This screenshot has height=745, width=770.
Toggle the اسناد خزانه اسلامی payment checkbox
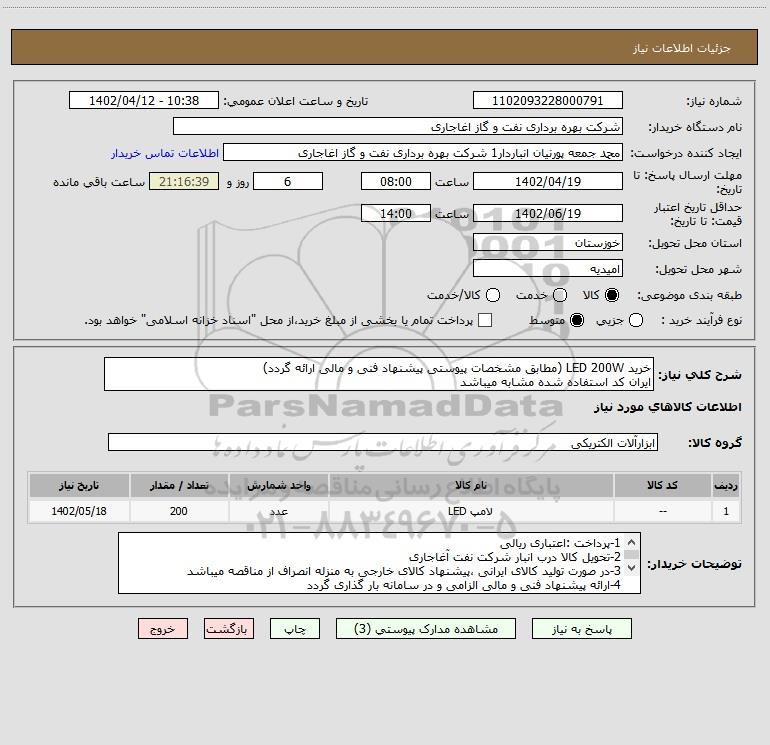tap(485, 320)
